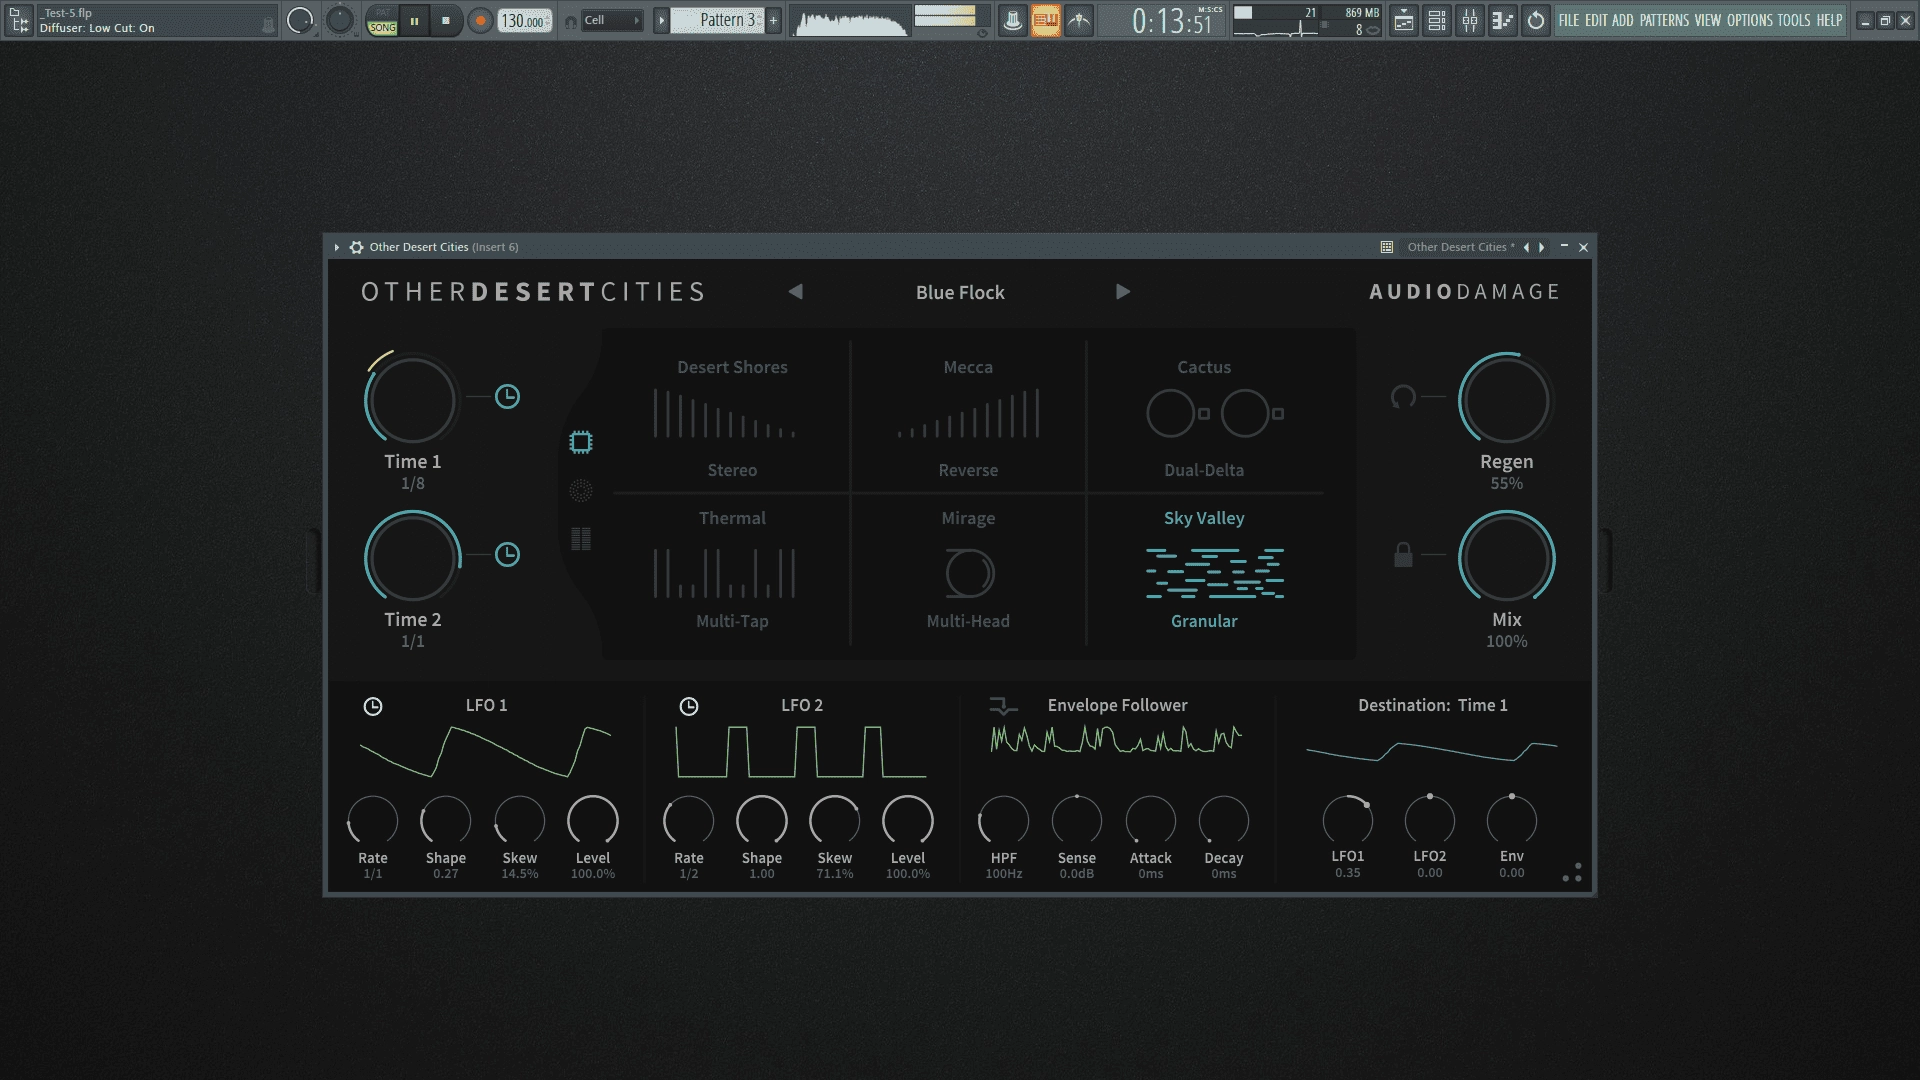Stop playback in the transport
Screen dimensions: 1920x1080
[x=446, y=20]
